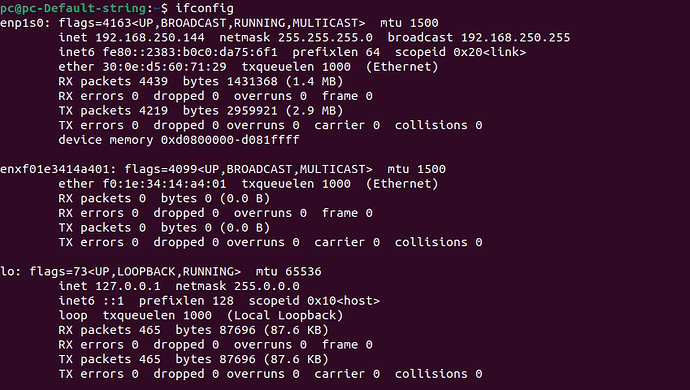The height and width of the screenshot is (390, 690).
Task: Click the scopeid 0x10<host> text
Action: click(x=314, y=301)
